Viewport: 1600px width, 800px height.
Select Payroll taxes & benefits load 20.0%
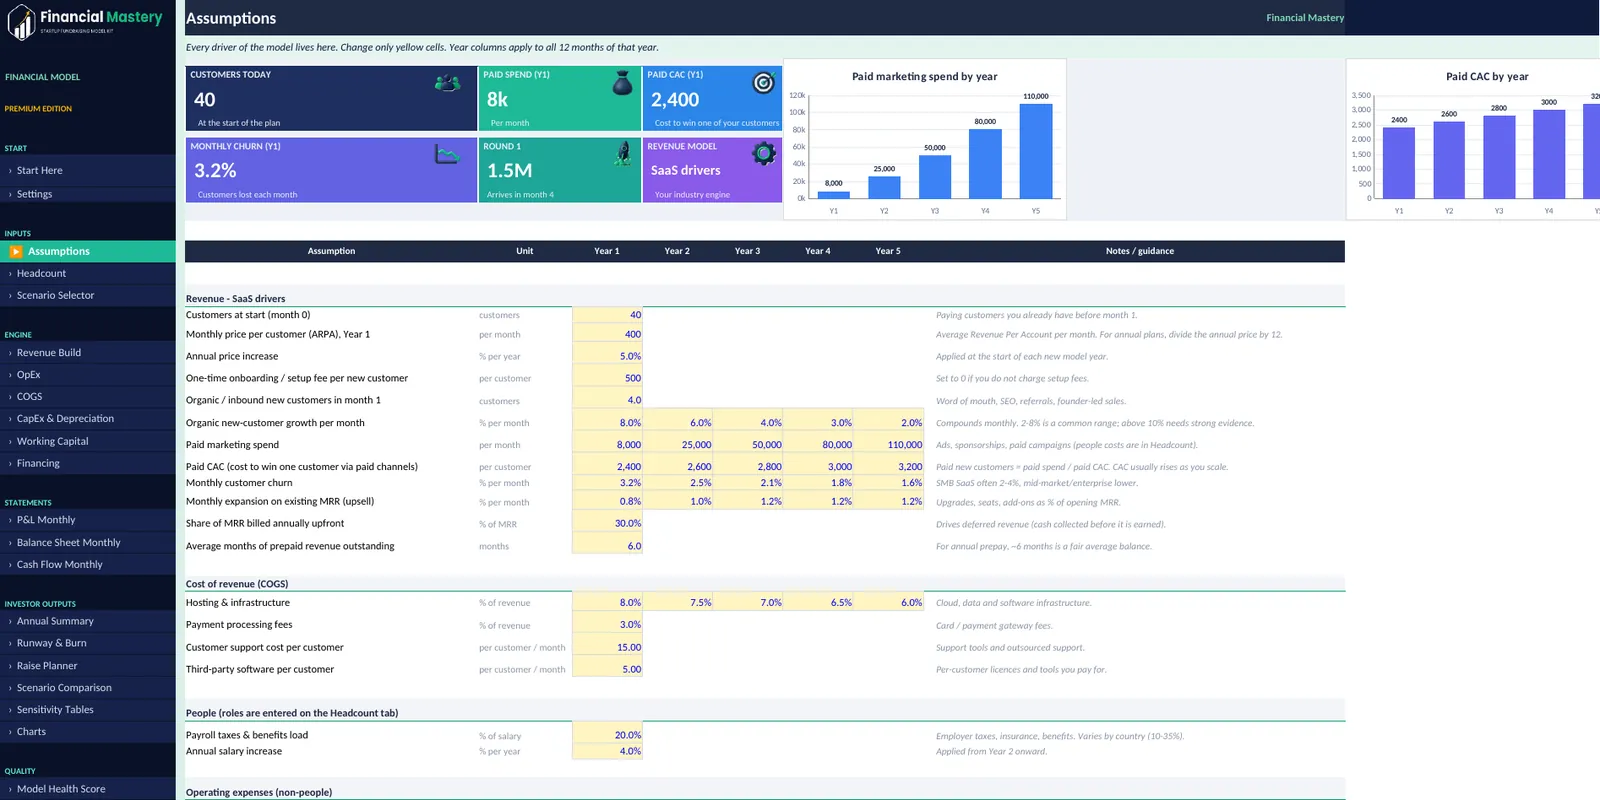pyautogui.click(x=607, y=735)
